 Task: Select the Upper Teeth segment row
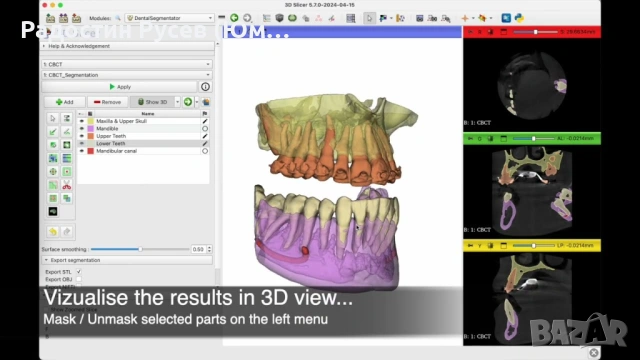pyautogui.click(x=143, y=136)
